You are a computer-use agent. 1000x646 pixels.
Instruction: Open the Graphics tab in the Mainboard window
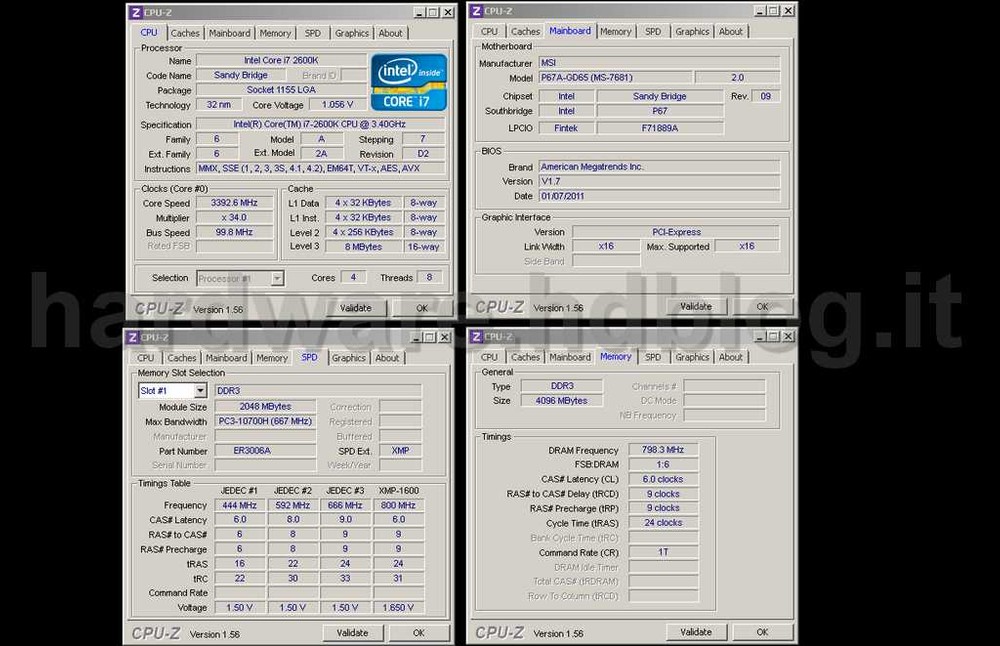click(x=692, y=32)
